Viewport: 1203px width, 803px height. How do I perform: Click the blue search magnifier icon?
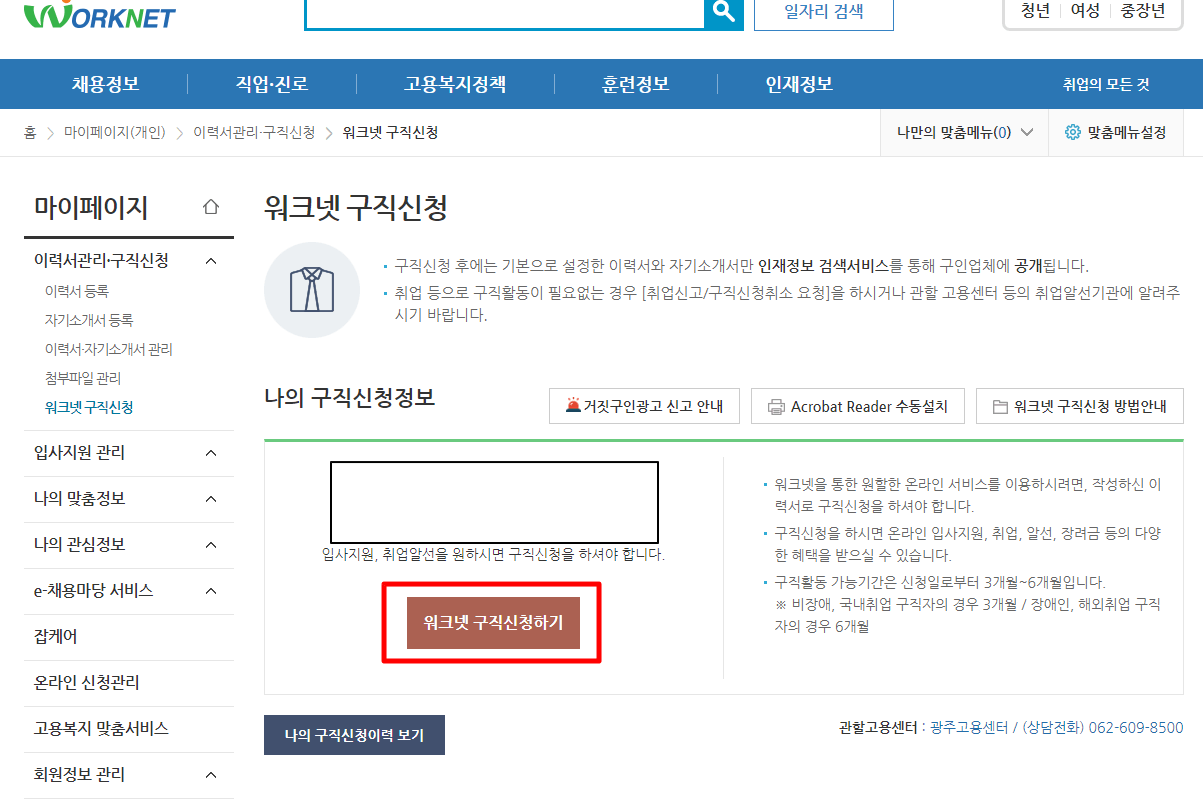click(723, 14)
